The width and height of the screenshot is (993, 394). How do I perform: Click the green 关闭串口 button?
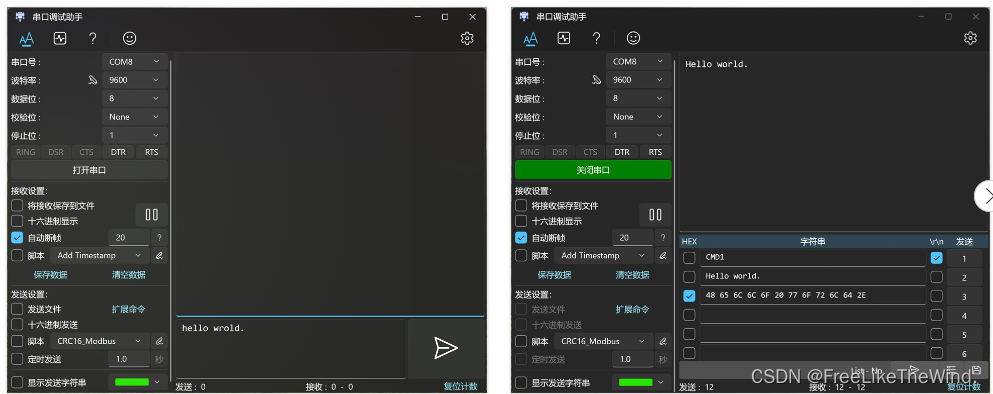pyautogui.click(x=593, y=170)
